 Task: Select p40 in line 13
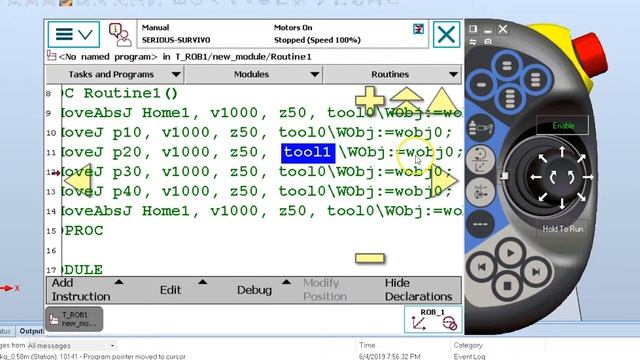(x=127, y=191)
